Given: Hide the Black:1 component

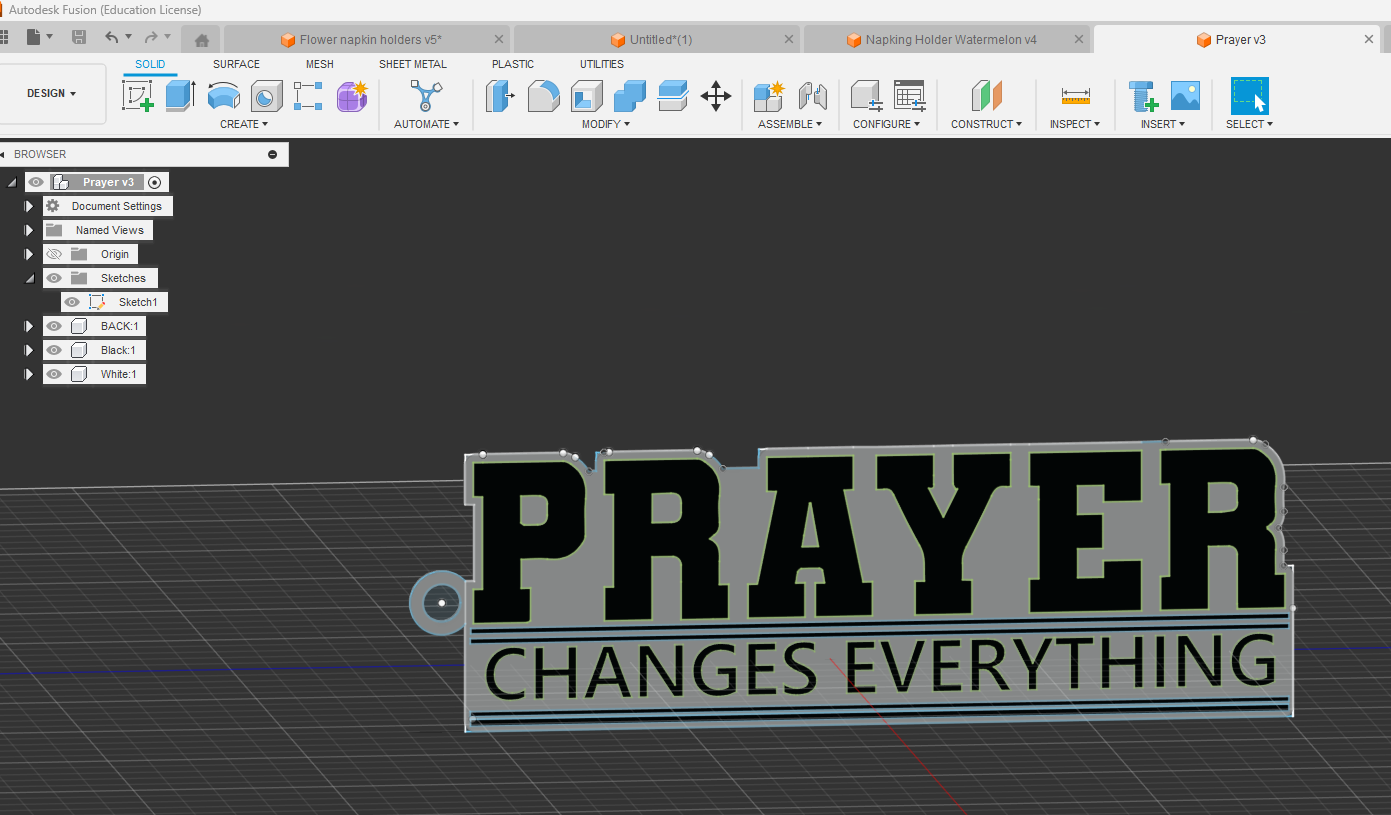Looking at the screenshot, I should pyautogui.click(x=54, y=350).
